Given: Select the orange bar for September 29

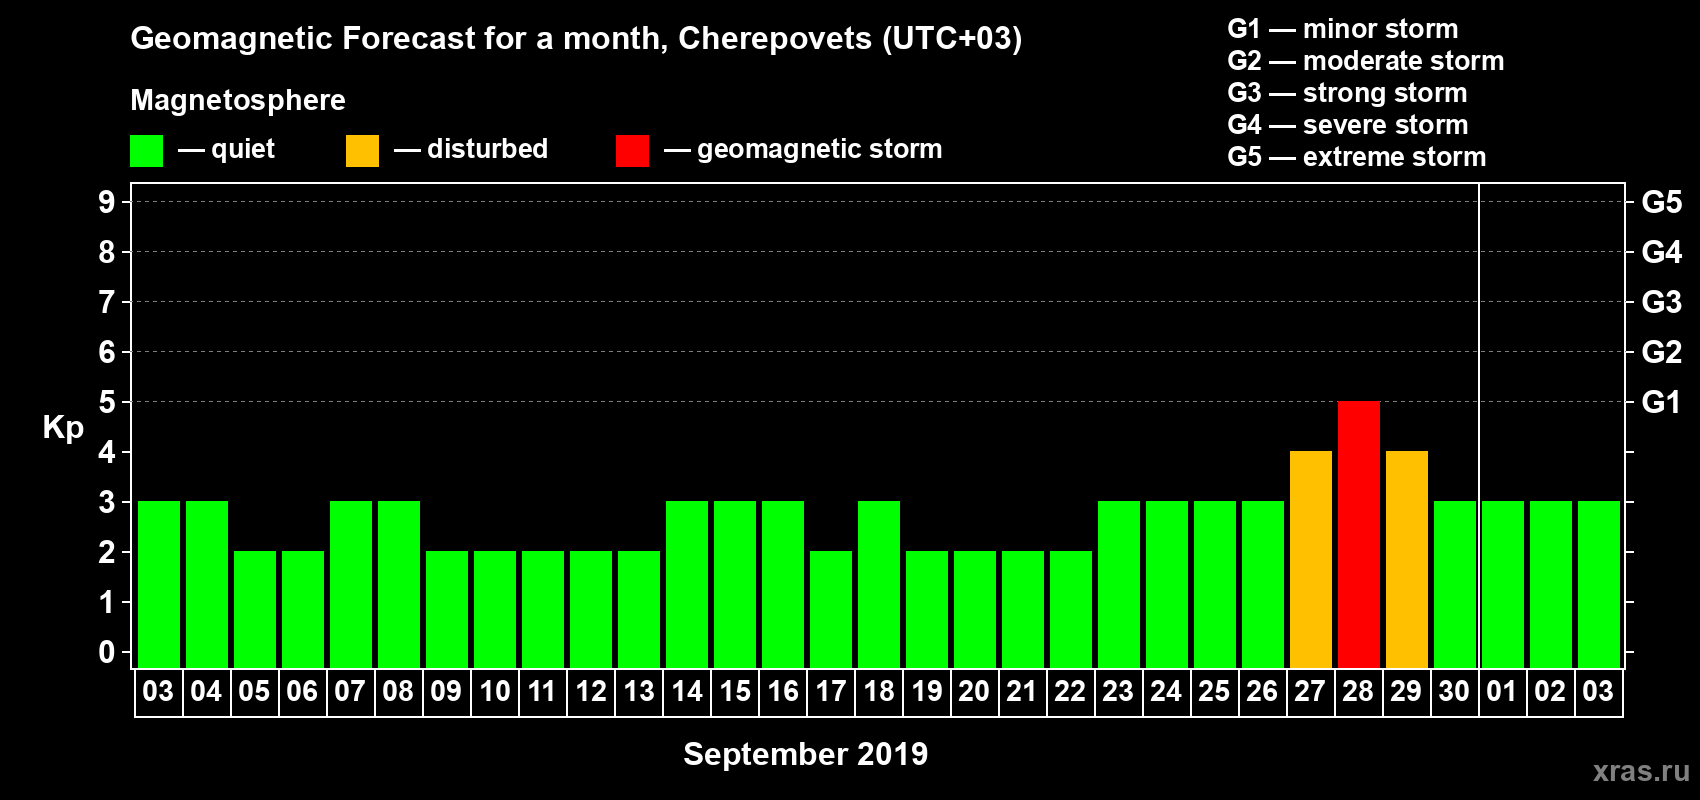Looking at the screenshot, I should tap(1407, 559).
